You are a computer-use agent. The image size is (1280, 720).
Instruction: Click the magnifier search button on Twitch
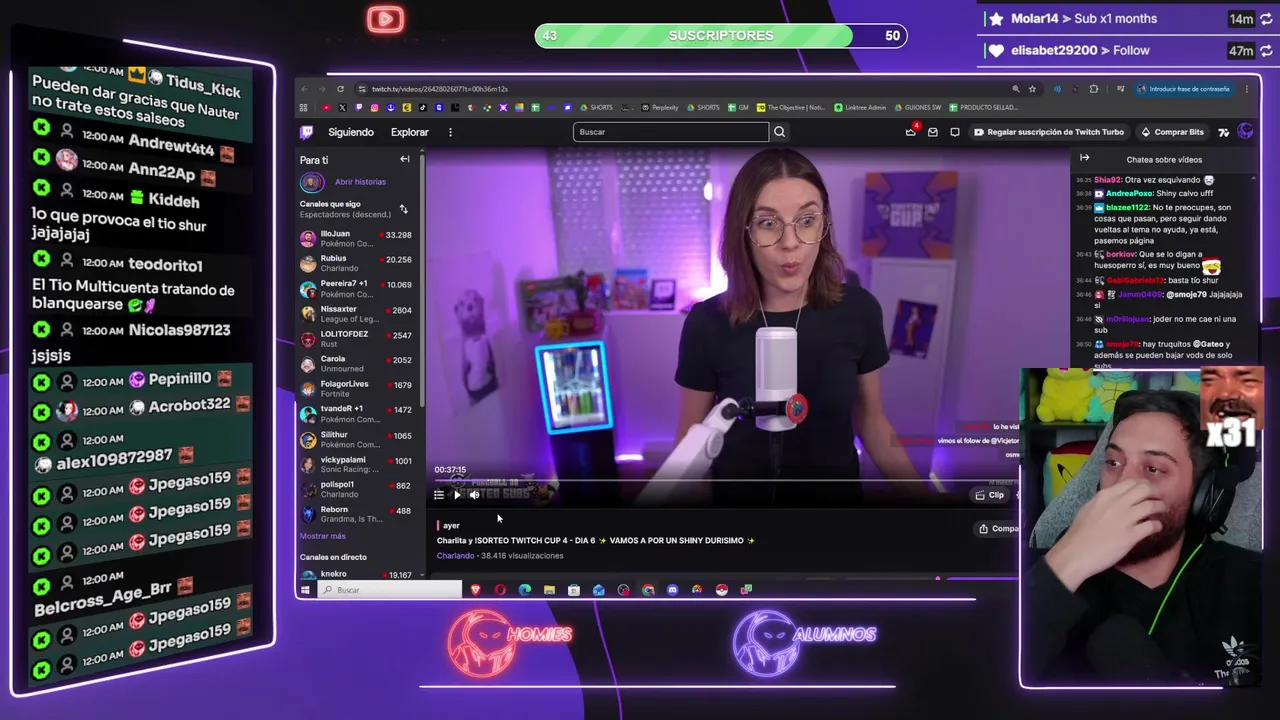click(x=779, y=132)
